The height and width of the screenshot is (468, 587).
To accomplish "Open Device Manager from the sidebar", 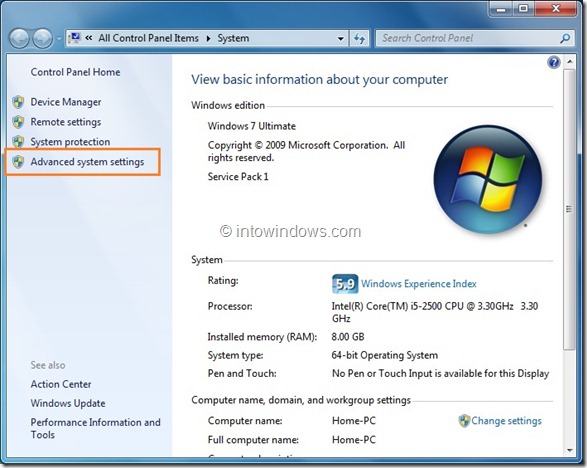I will pos(66,102).
